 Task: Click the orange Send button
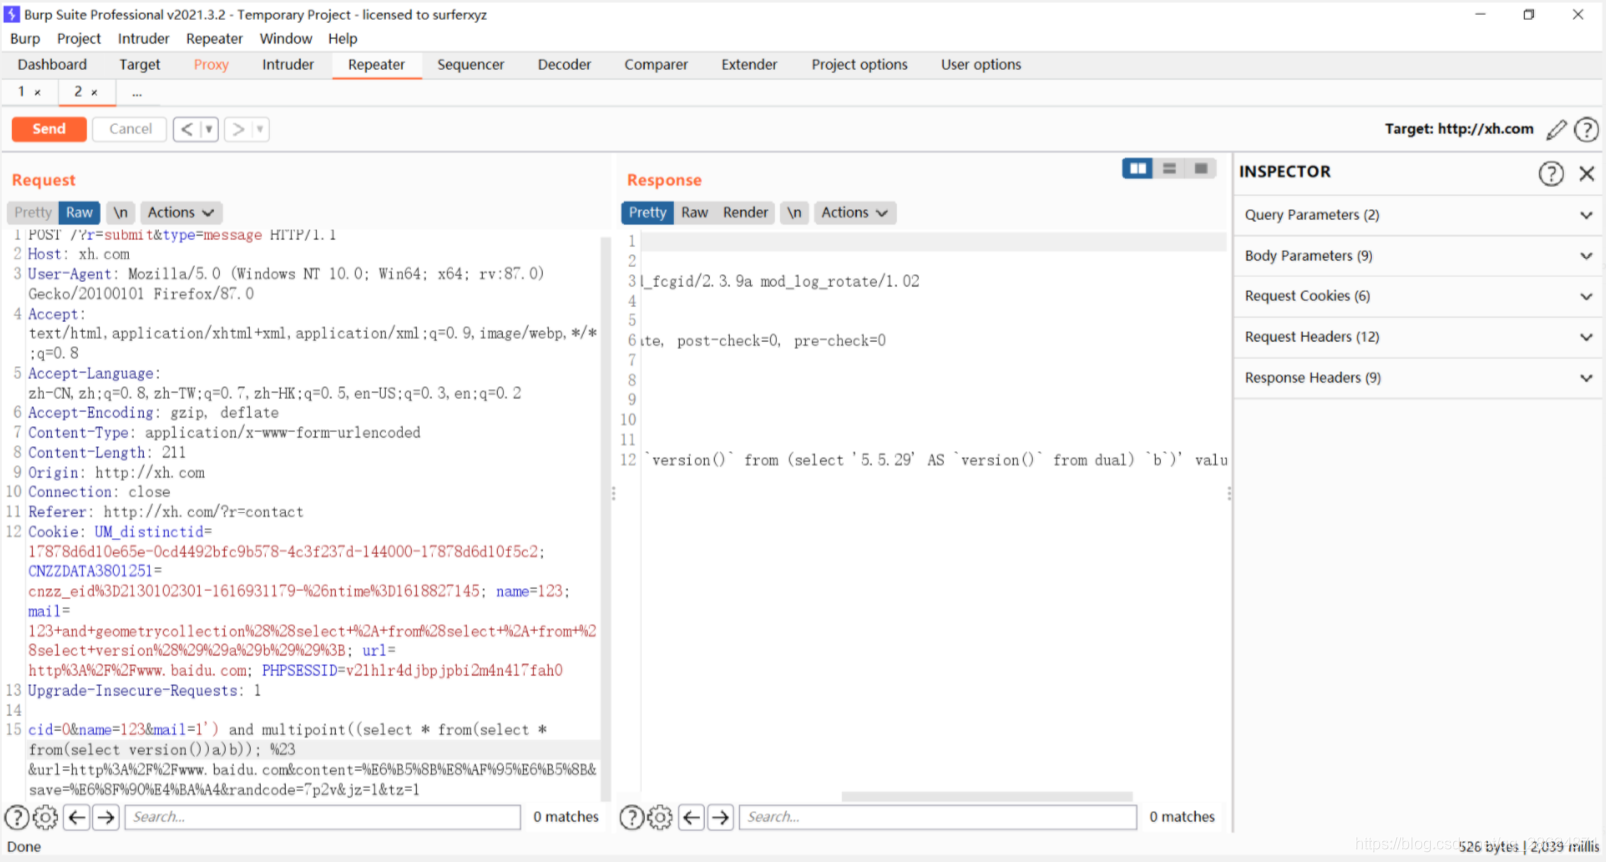point(49,129)
